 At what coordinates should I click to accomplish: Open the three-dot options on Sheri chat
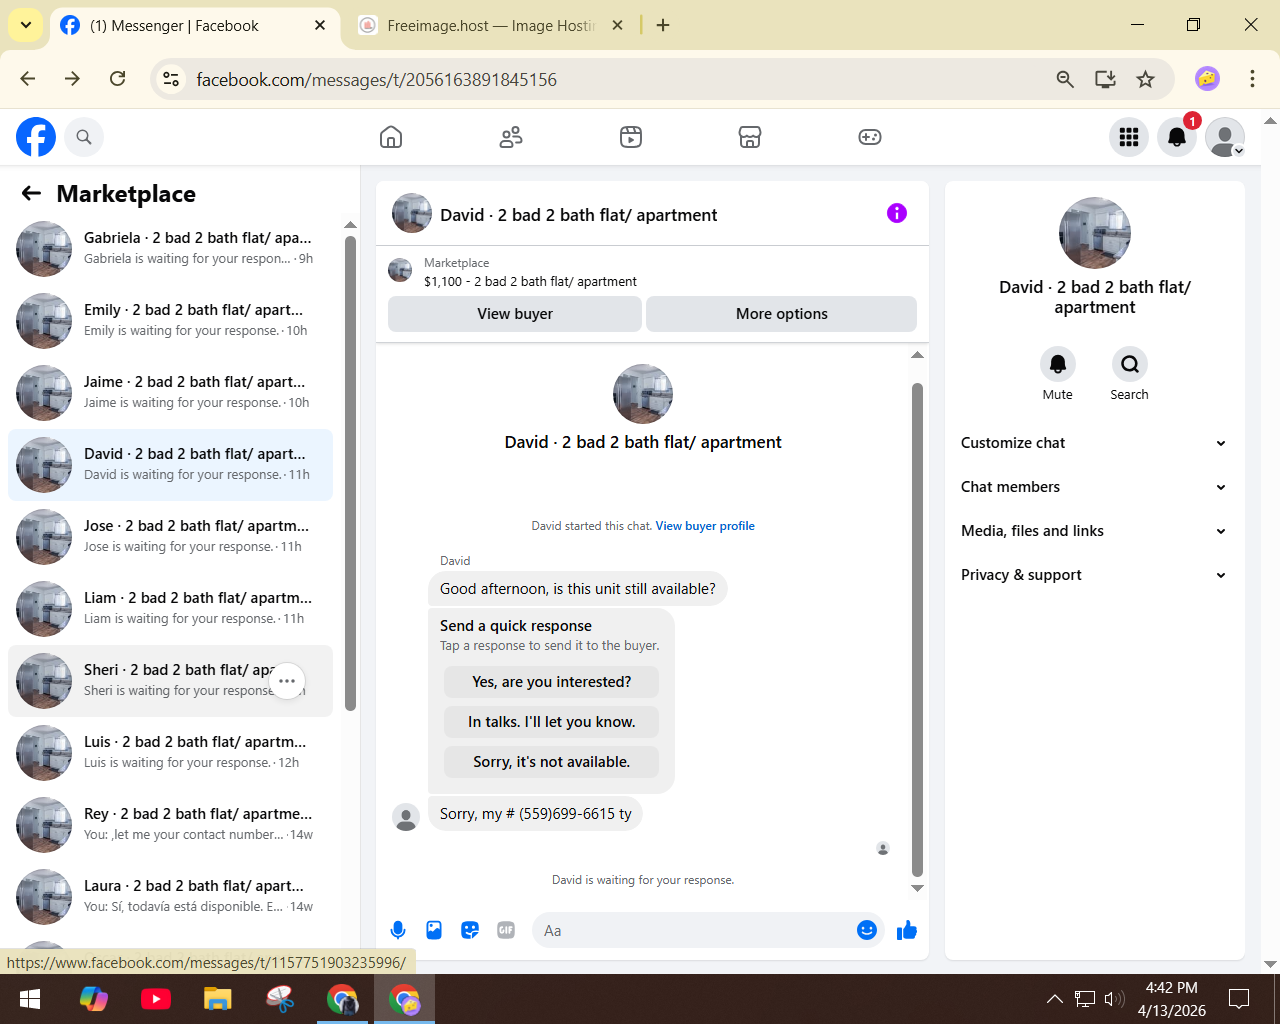287,681
